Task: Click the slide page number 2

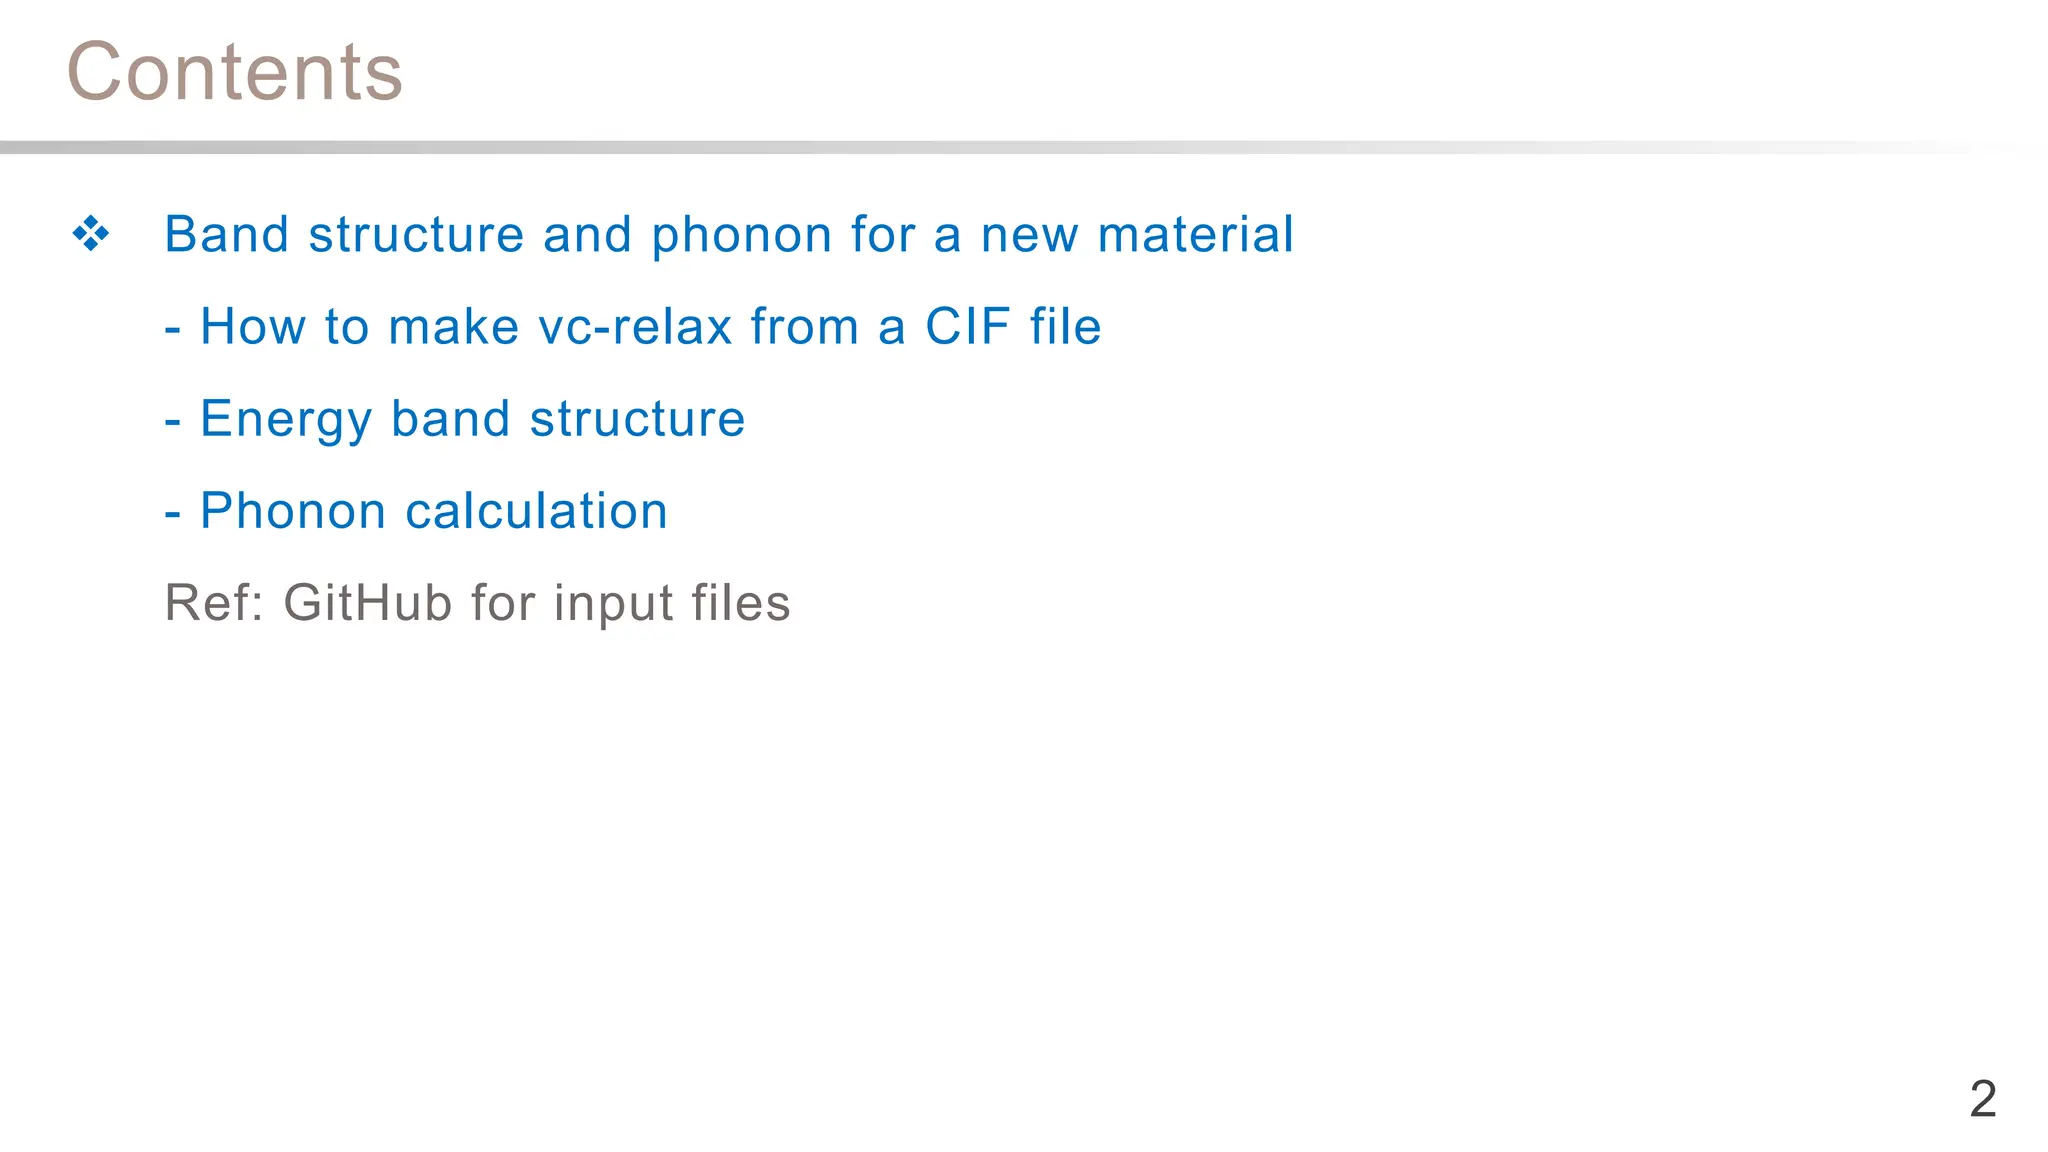Action: pos(1982,1099)
